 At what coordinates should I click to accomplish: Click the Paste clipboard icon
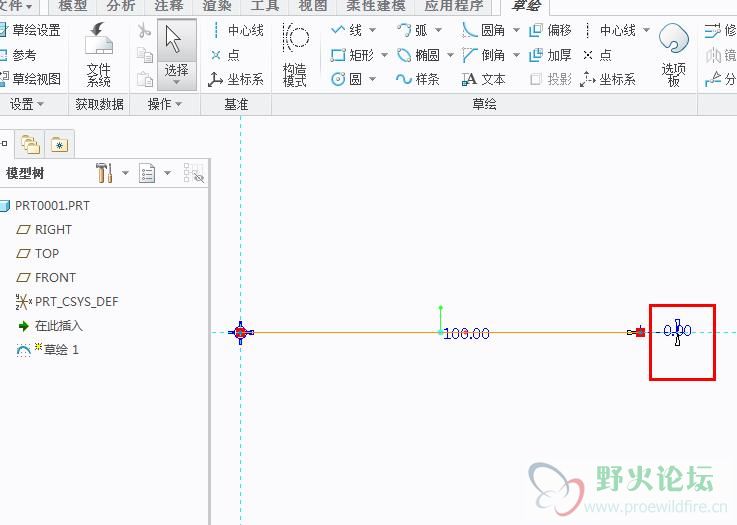tap(145, 79)
